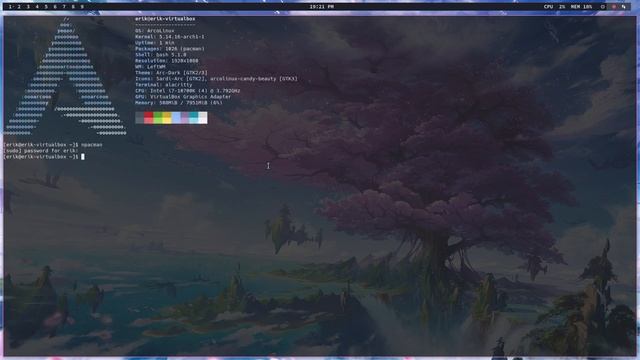Screen dimensions: 640x360
Task: Click the npacman command line
Action: pyautogui.click(x=53, y=145)
